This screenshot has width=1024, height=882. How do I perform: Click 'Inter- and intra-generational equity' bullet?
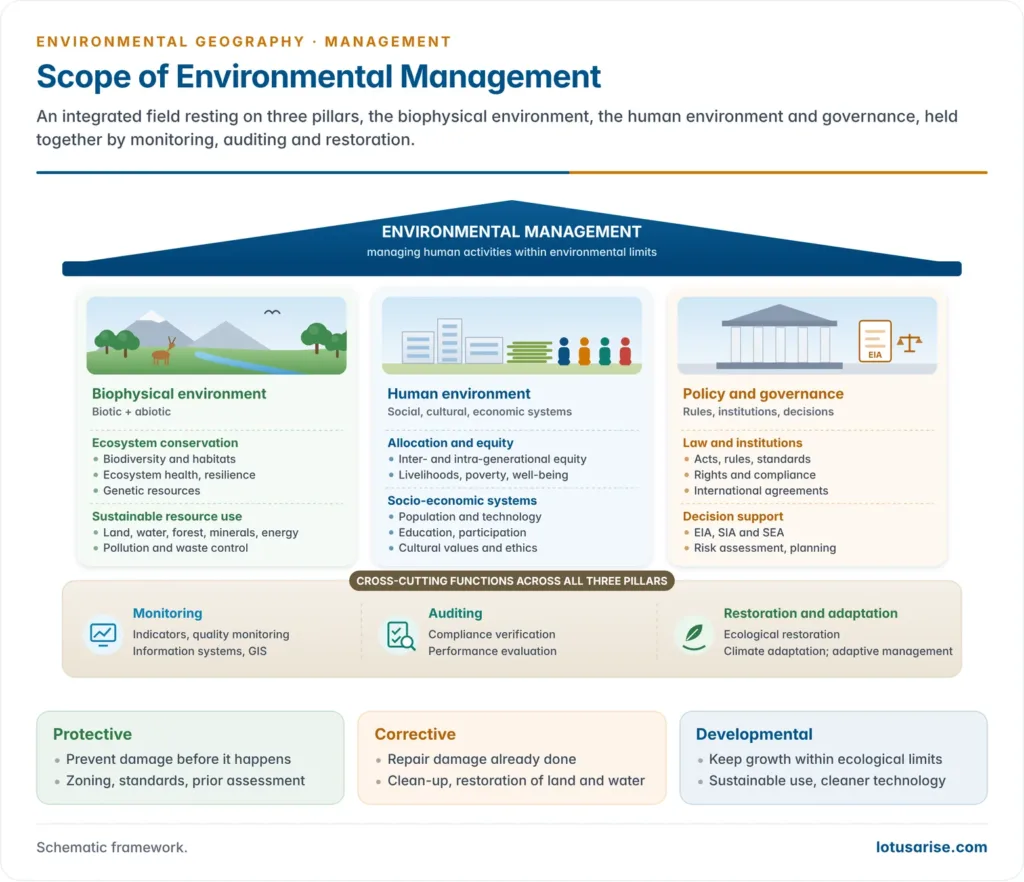pos(492,459)
